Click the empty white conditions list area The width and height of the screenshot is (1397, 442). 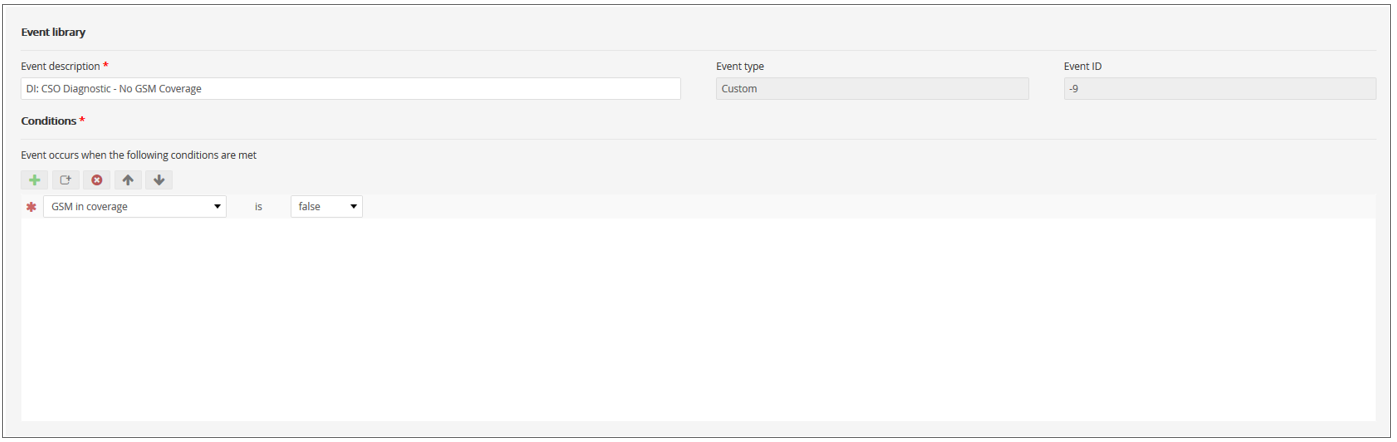(x=698, y=319)
